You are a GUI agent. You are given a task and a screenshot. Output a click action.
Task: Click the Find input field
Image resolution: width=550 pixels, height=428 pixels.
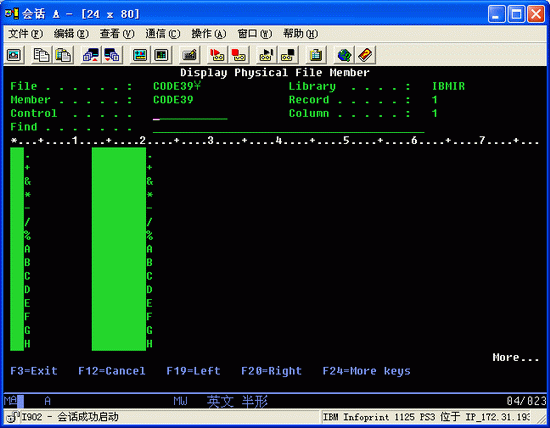pos(288,127)
